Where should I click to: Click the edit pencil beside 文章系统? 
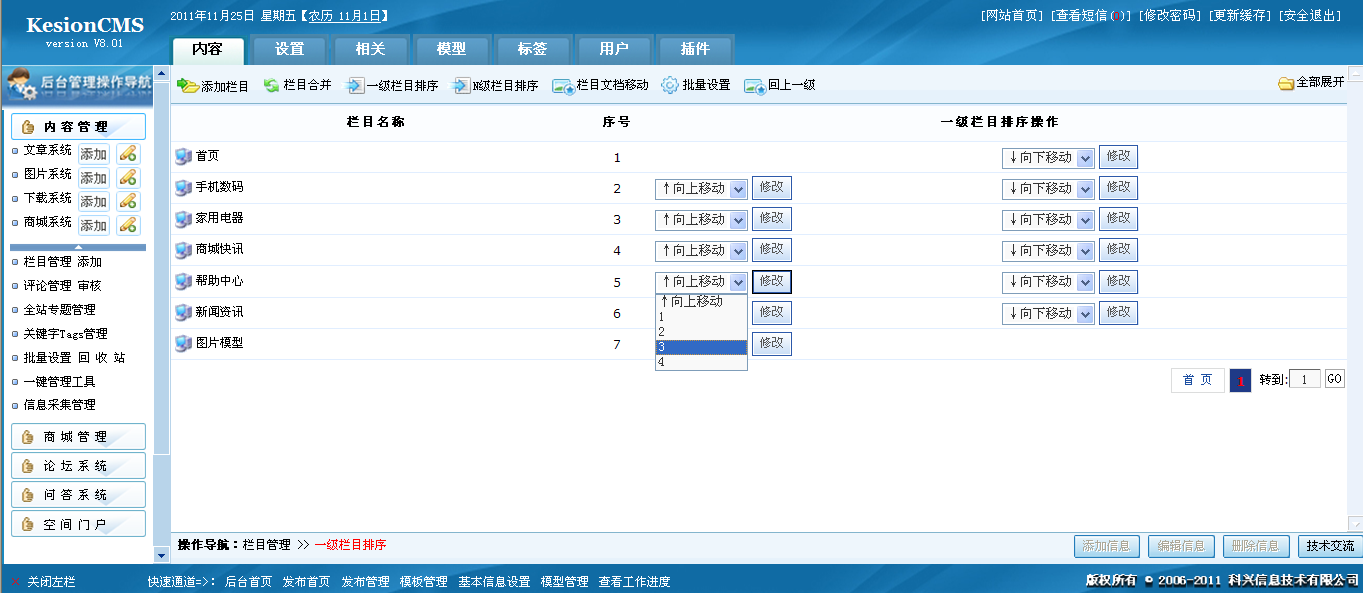pyautogui.click(x=127, y=153)
